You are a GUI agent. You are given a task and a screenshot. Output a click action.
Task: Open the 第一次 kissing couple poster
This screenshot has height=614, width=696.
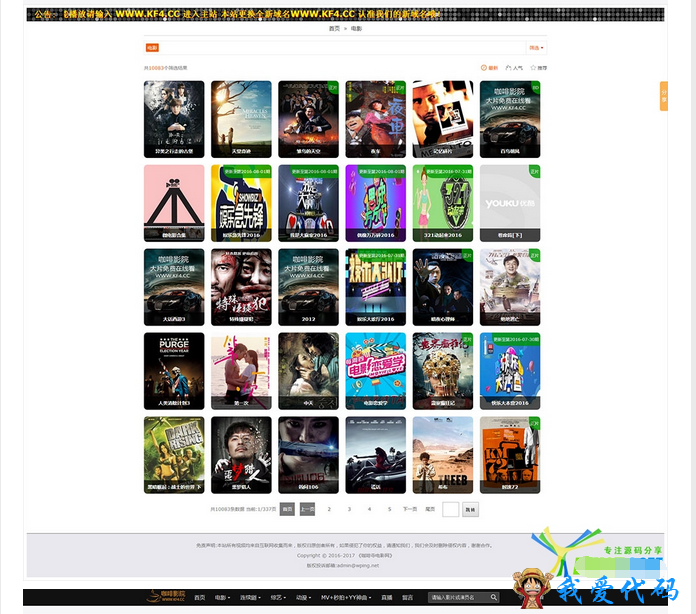click(x=241, y=371)
